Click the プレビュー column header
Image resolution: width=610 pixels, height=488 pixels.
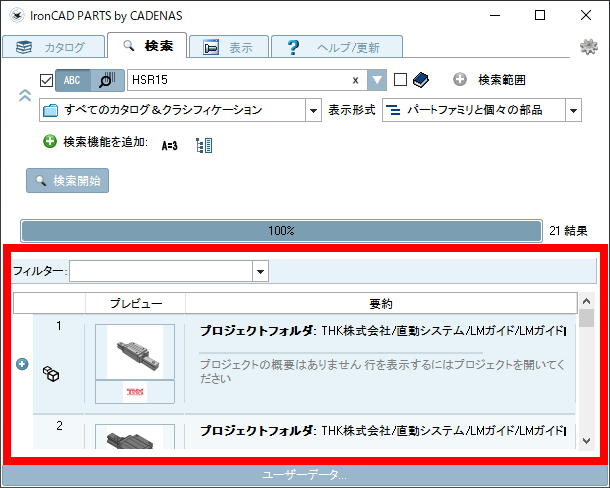(135, 303)
